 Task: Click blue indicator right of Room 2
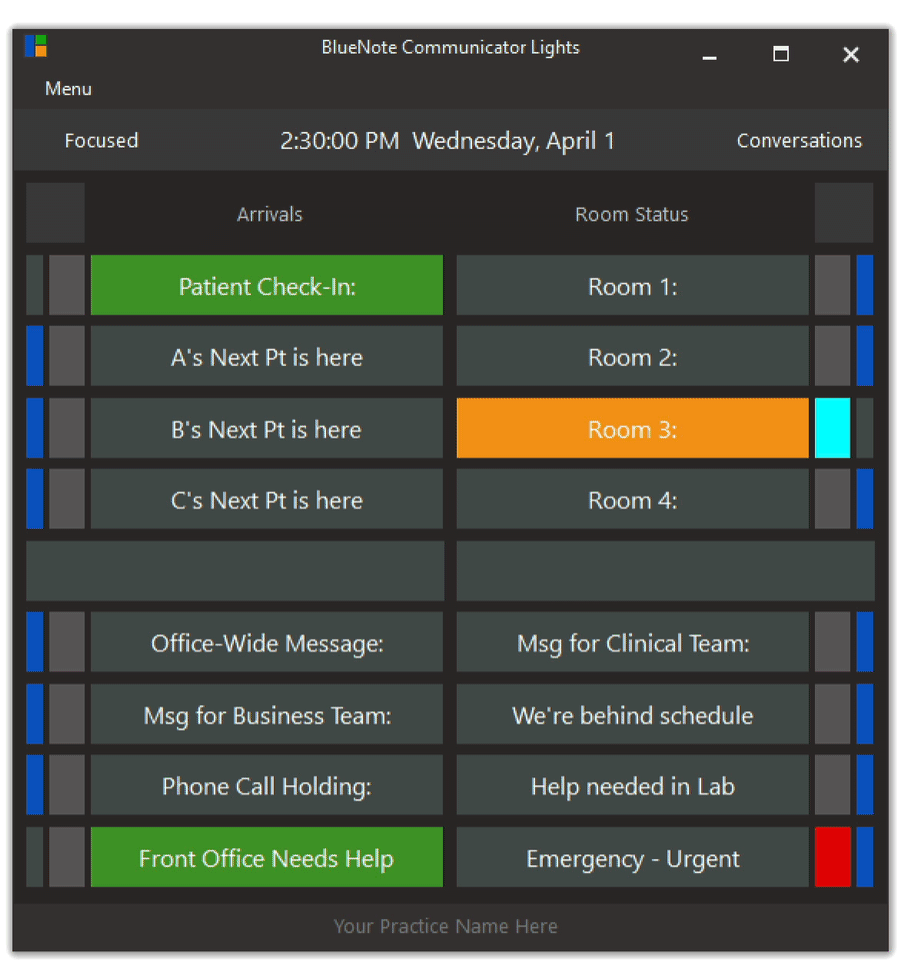click(865, 356)
